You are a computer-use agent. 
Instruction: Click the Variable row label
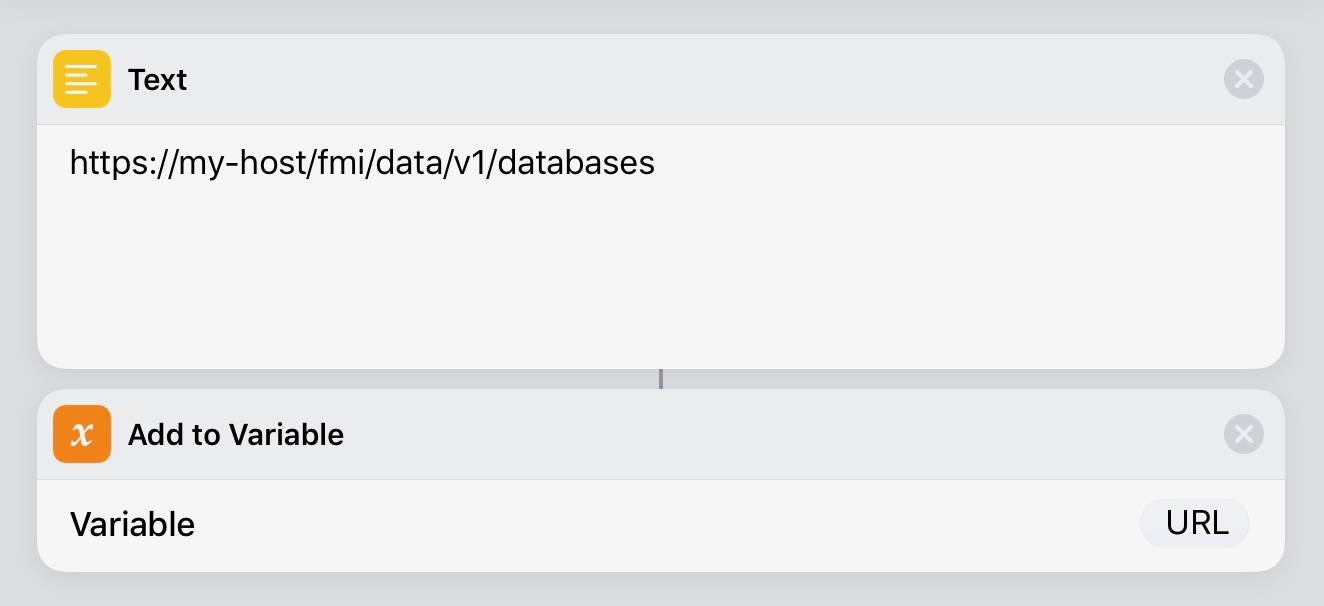(132, 524)
